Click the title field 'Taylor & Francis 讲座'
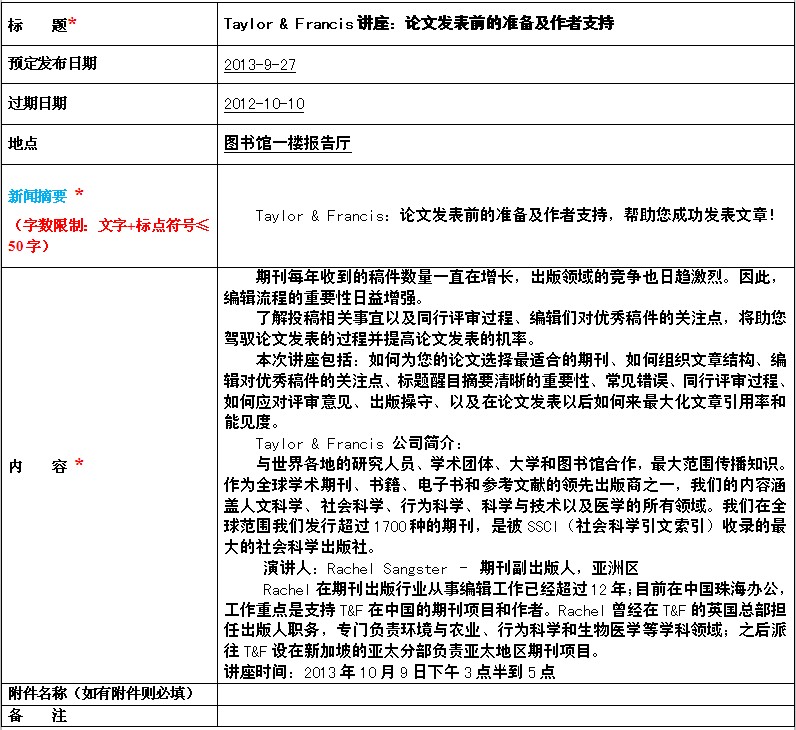The image size is (796, 730). [x=419, y=23]
